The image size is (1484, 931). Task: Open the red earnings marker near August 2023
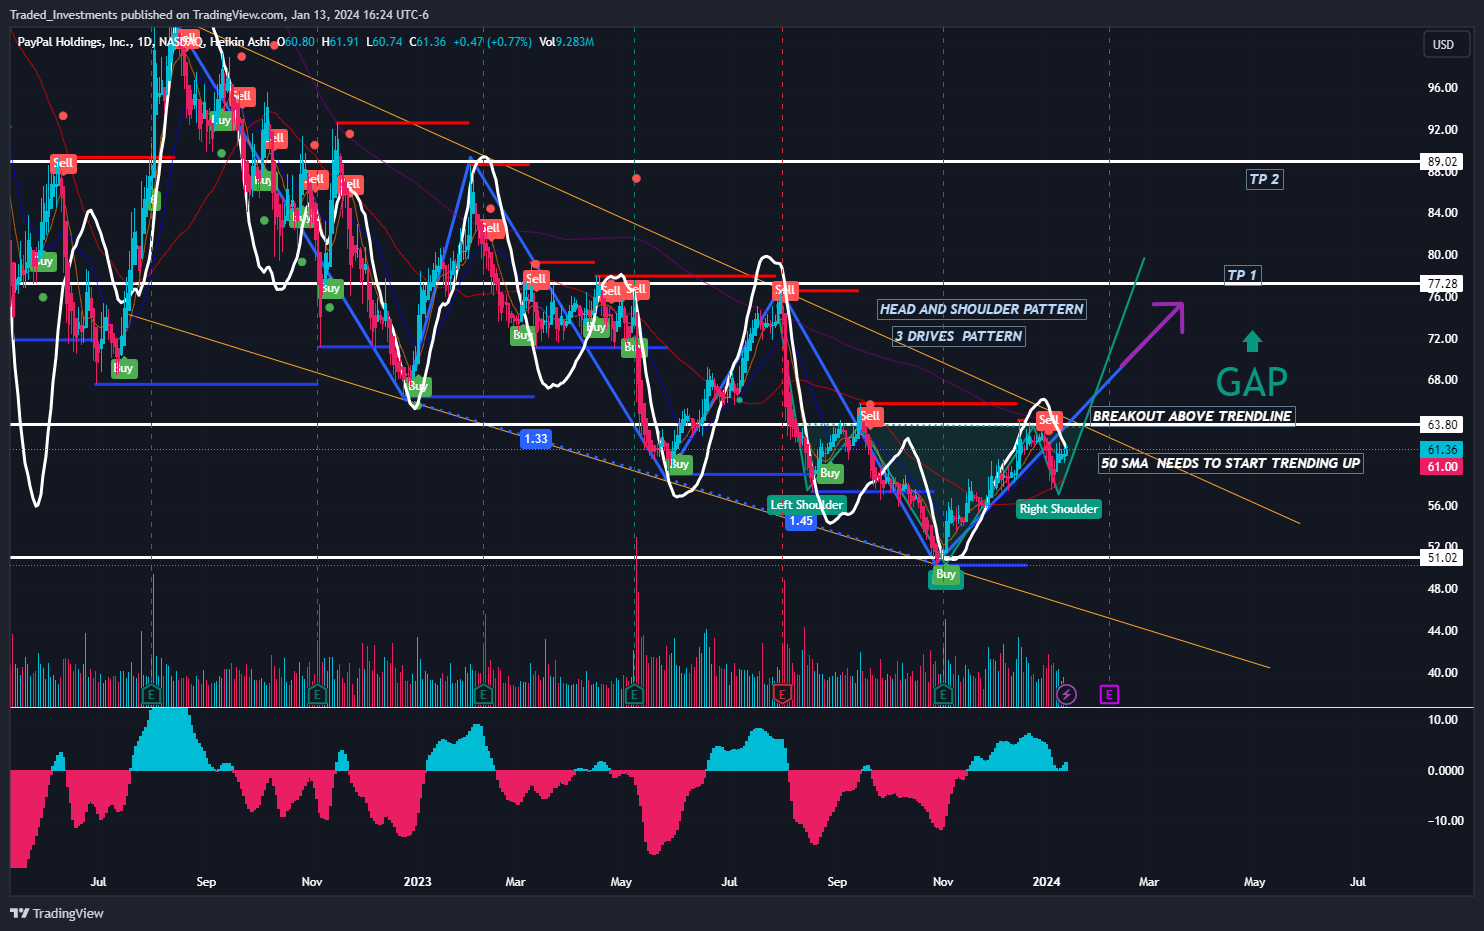(x=783, y=694)
